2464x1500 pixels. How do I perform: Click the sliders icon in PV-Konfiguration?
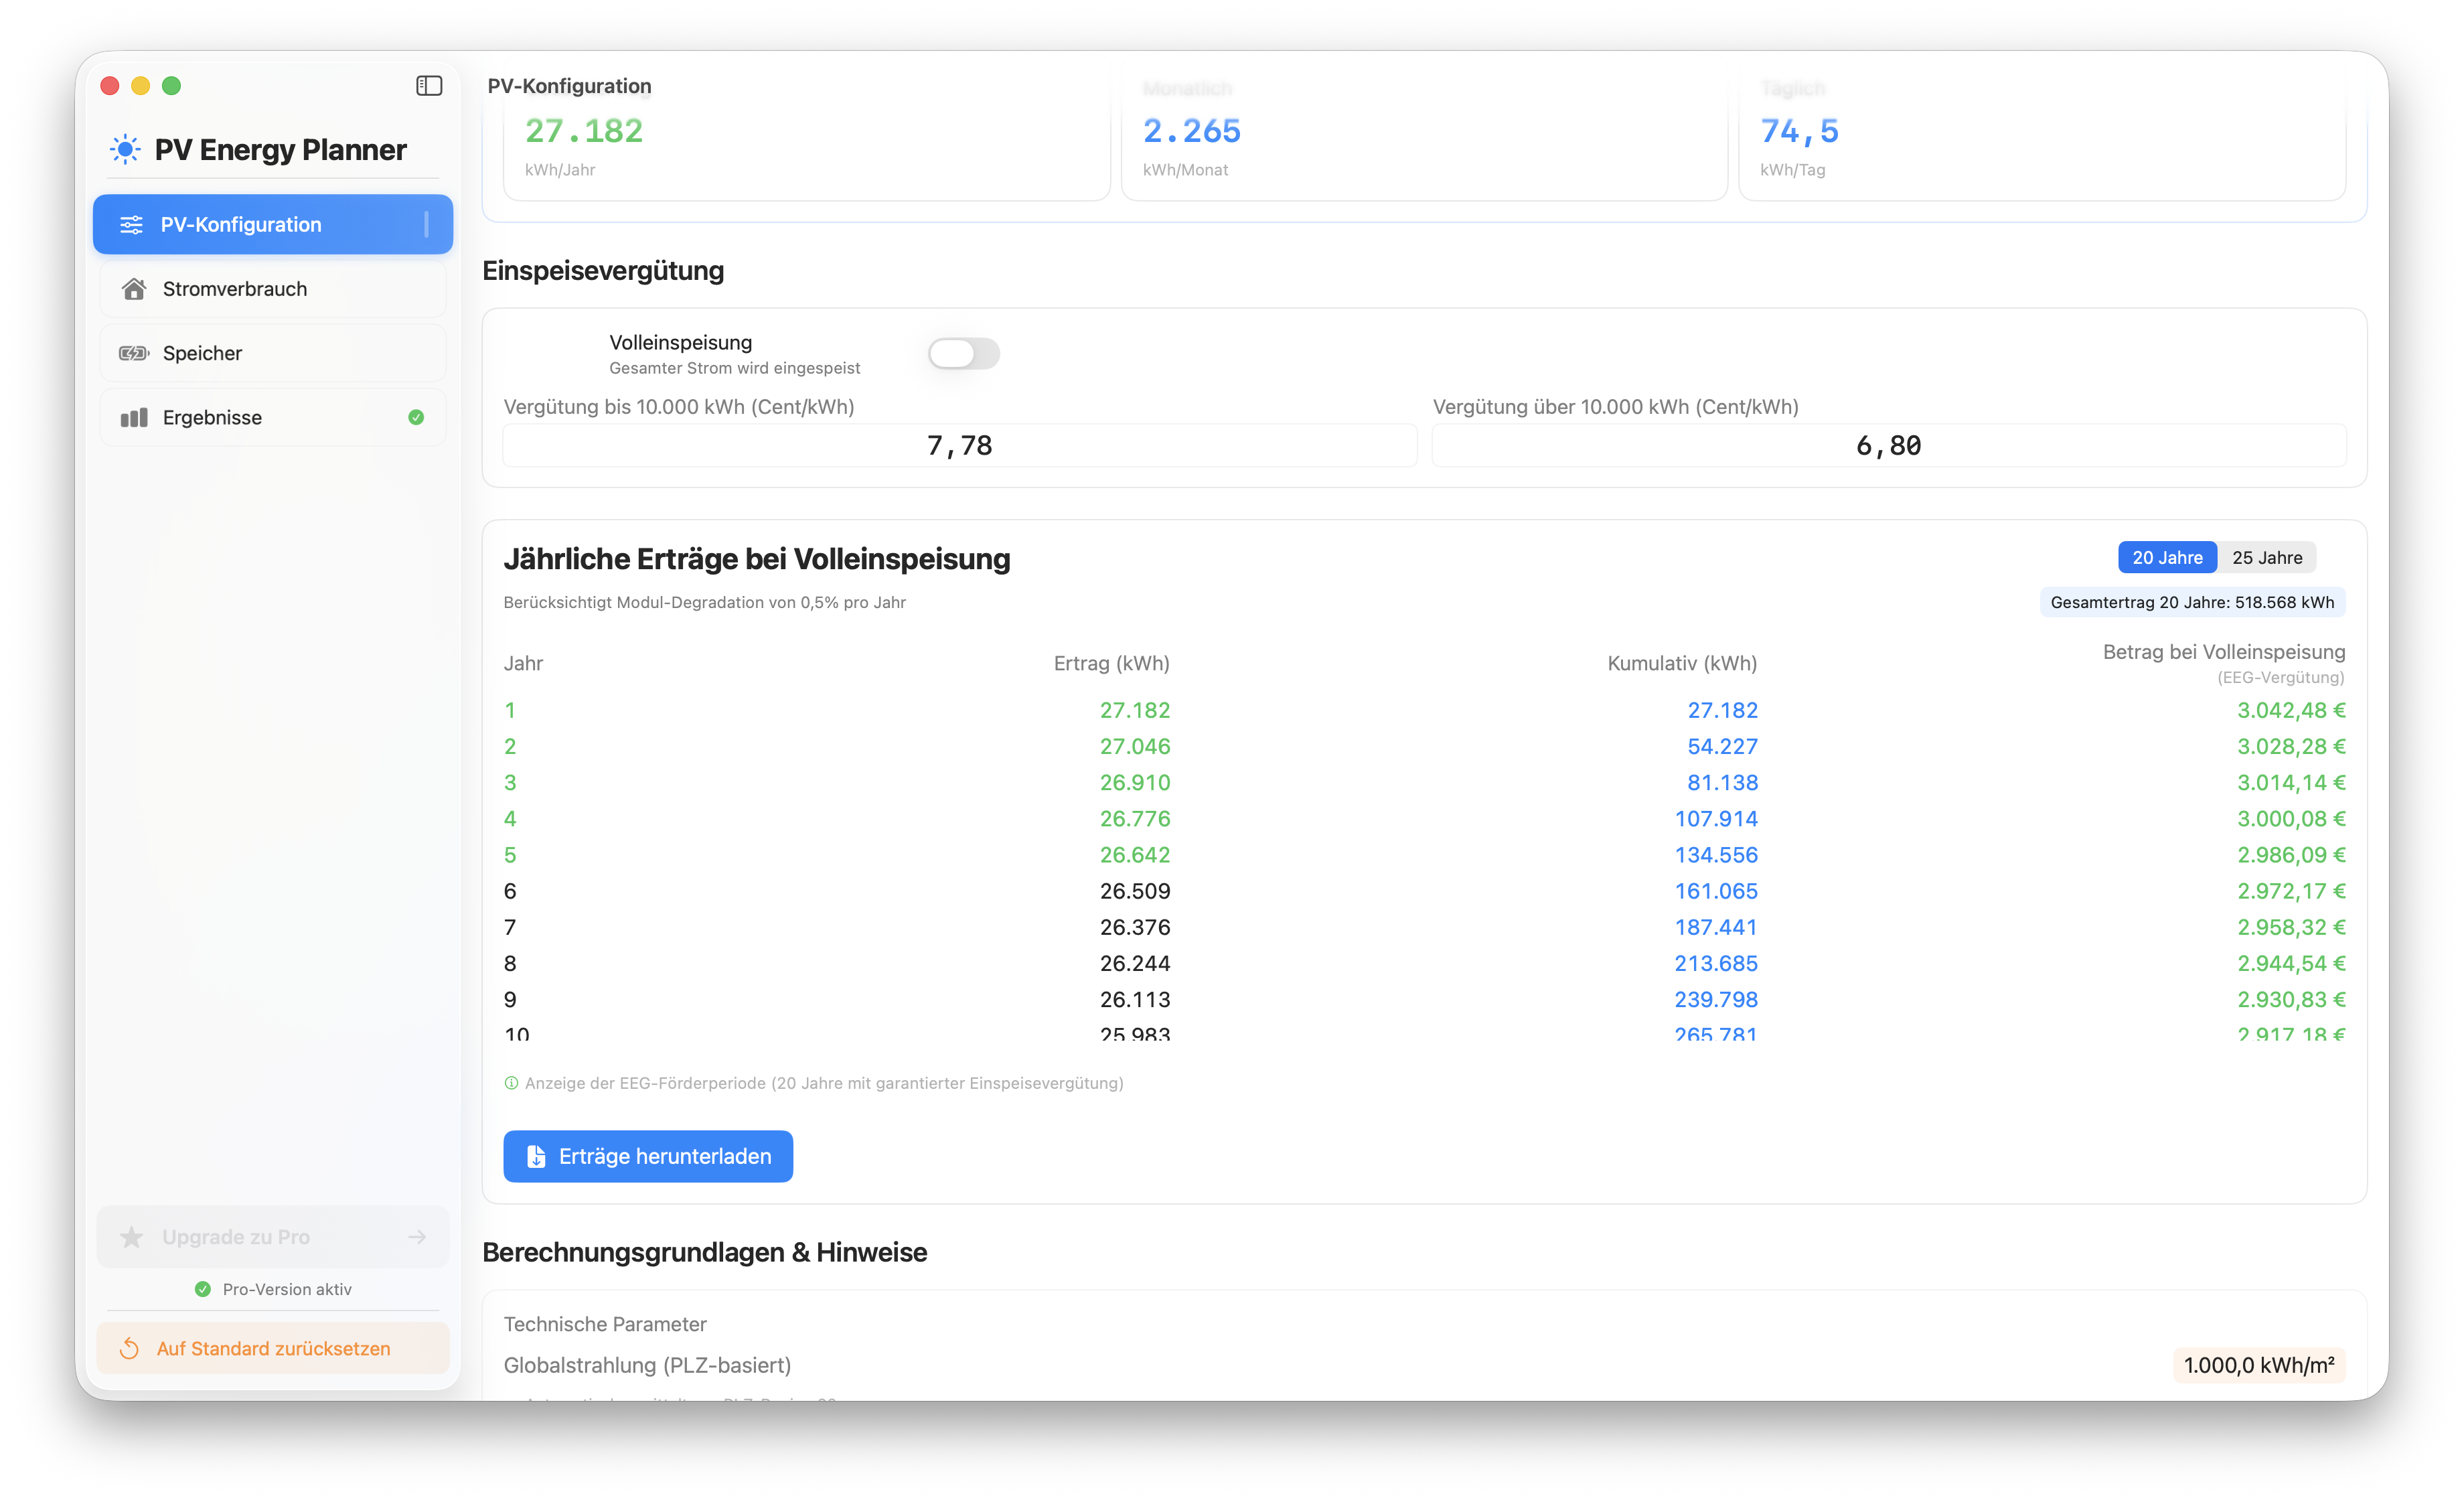[131, 225]
